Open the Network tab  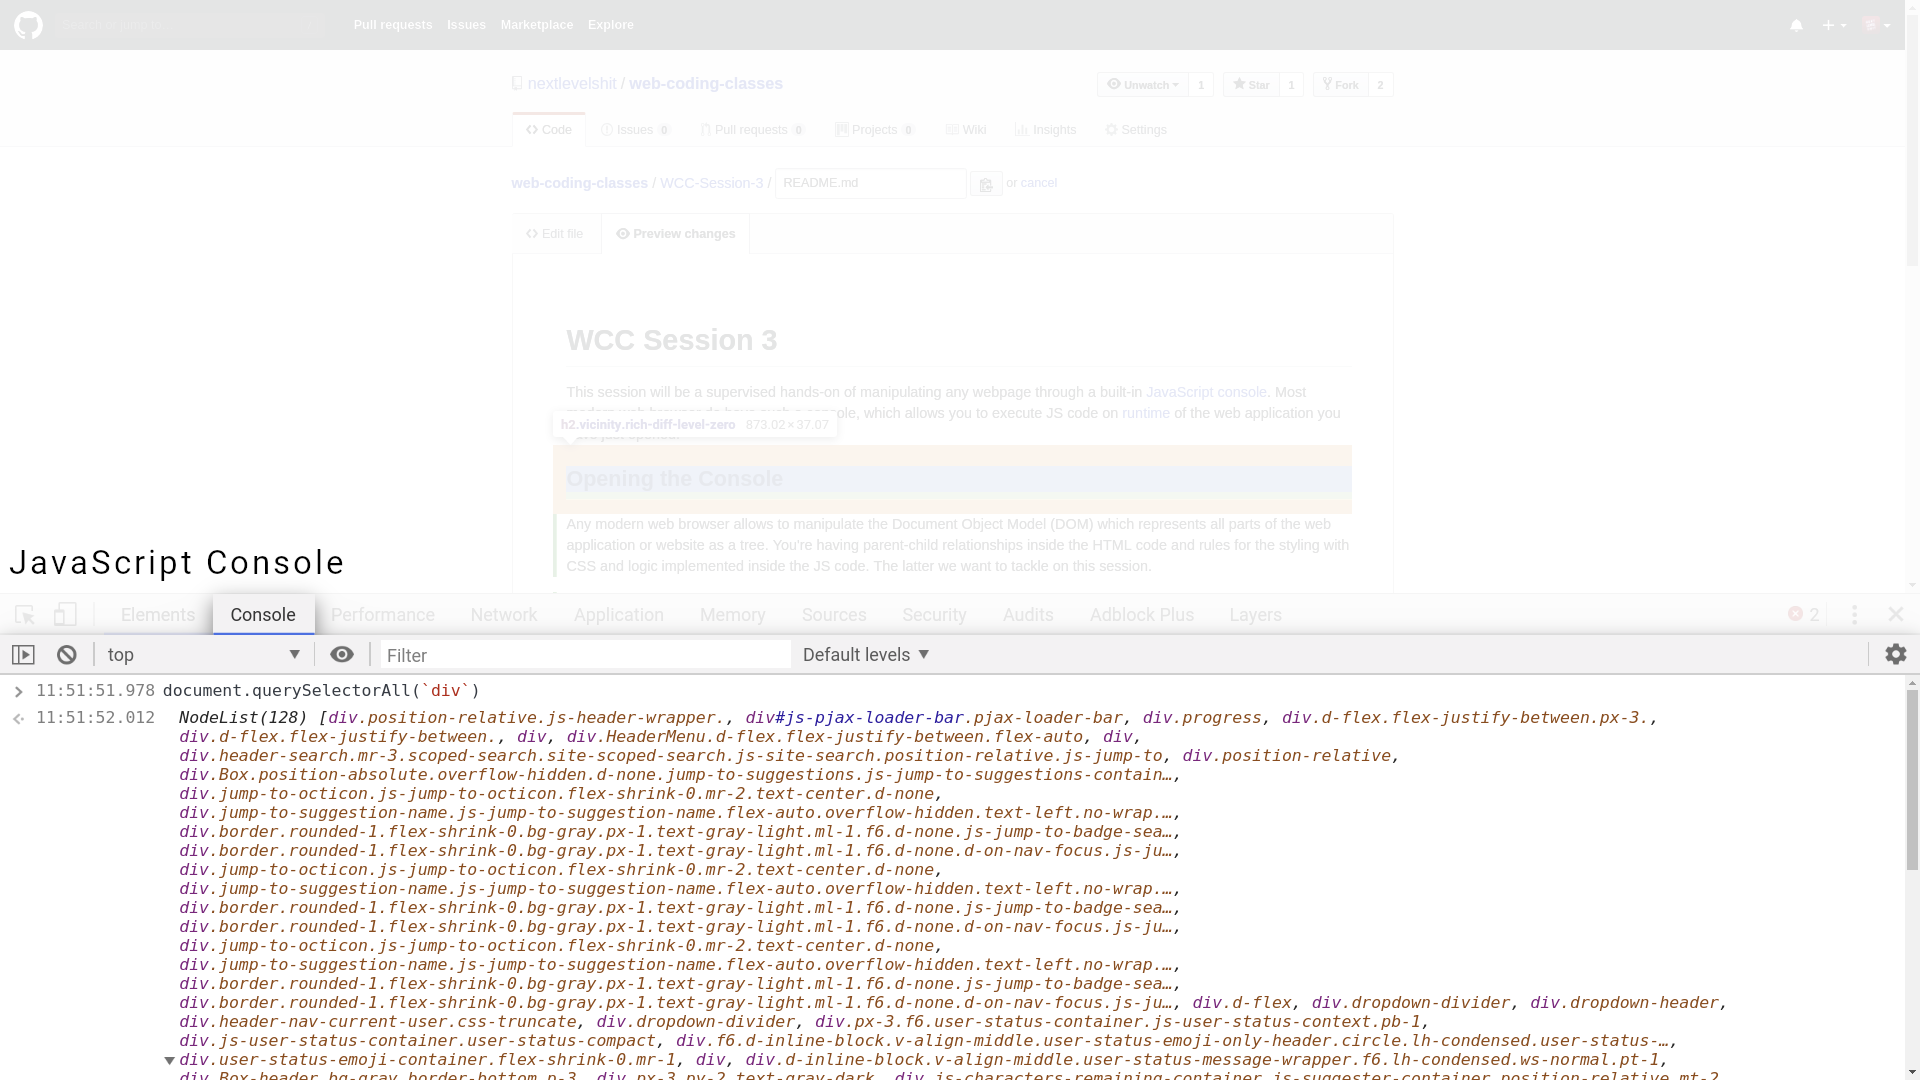[x=504, y=615]
